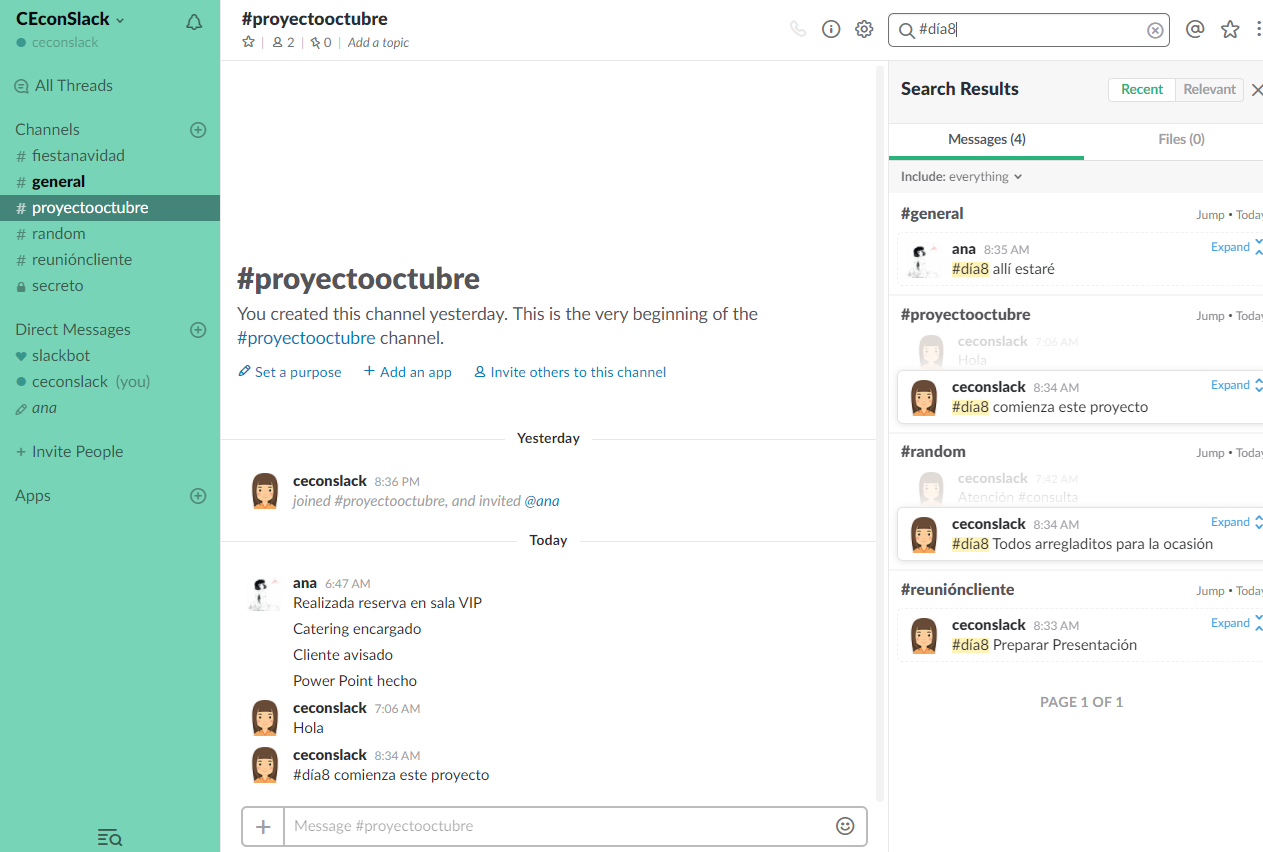Open the CEconSlack workspace menu
The height and width of the screenshot is (852, 1263).
pos(70,19)
